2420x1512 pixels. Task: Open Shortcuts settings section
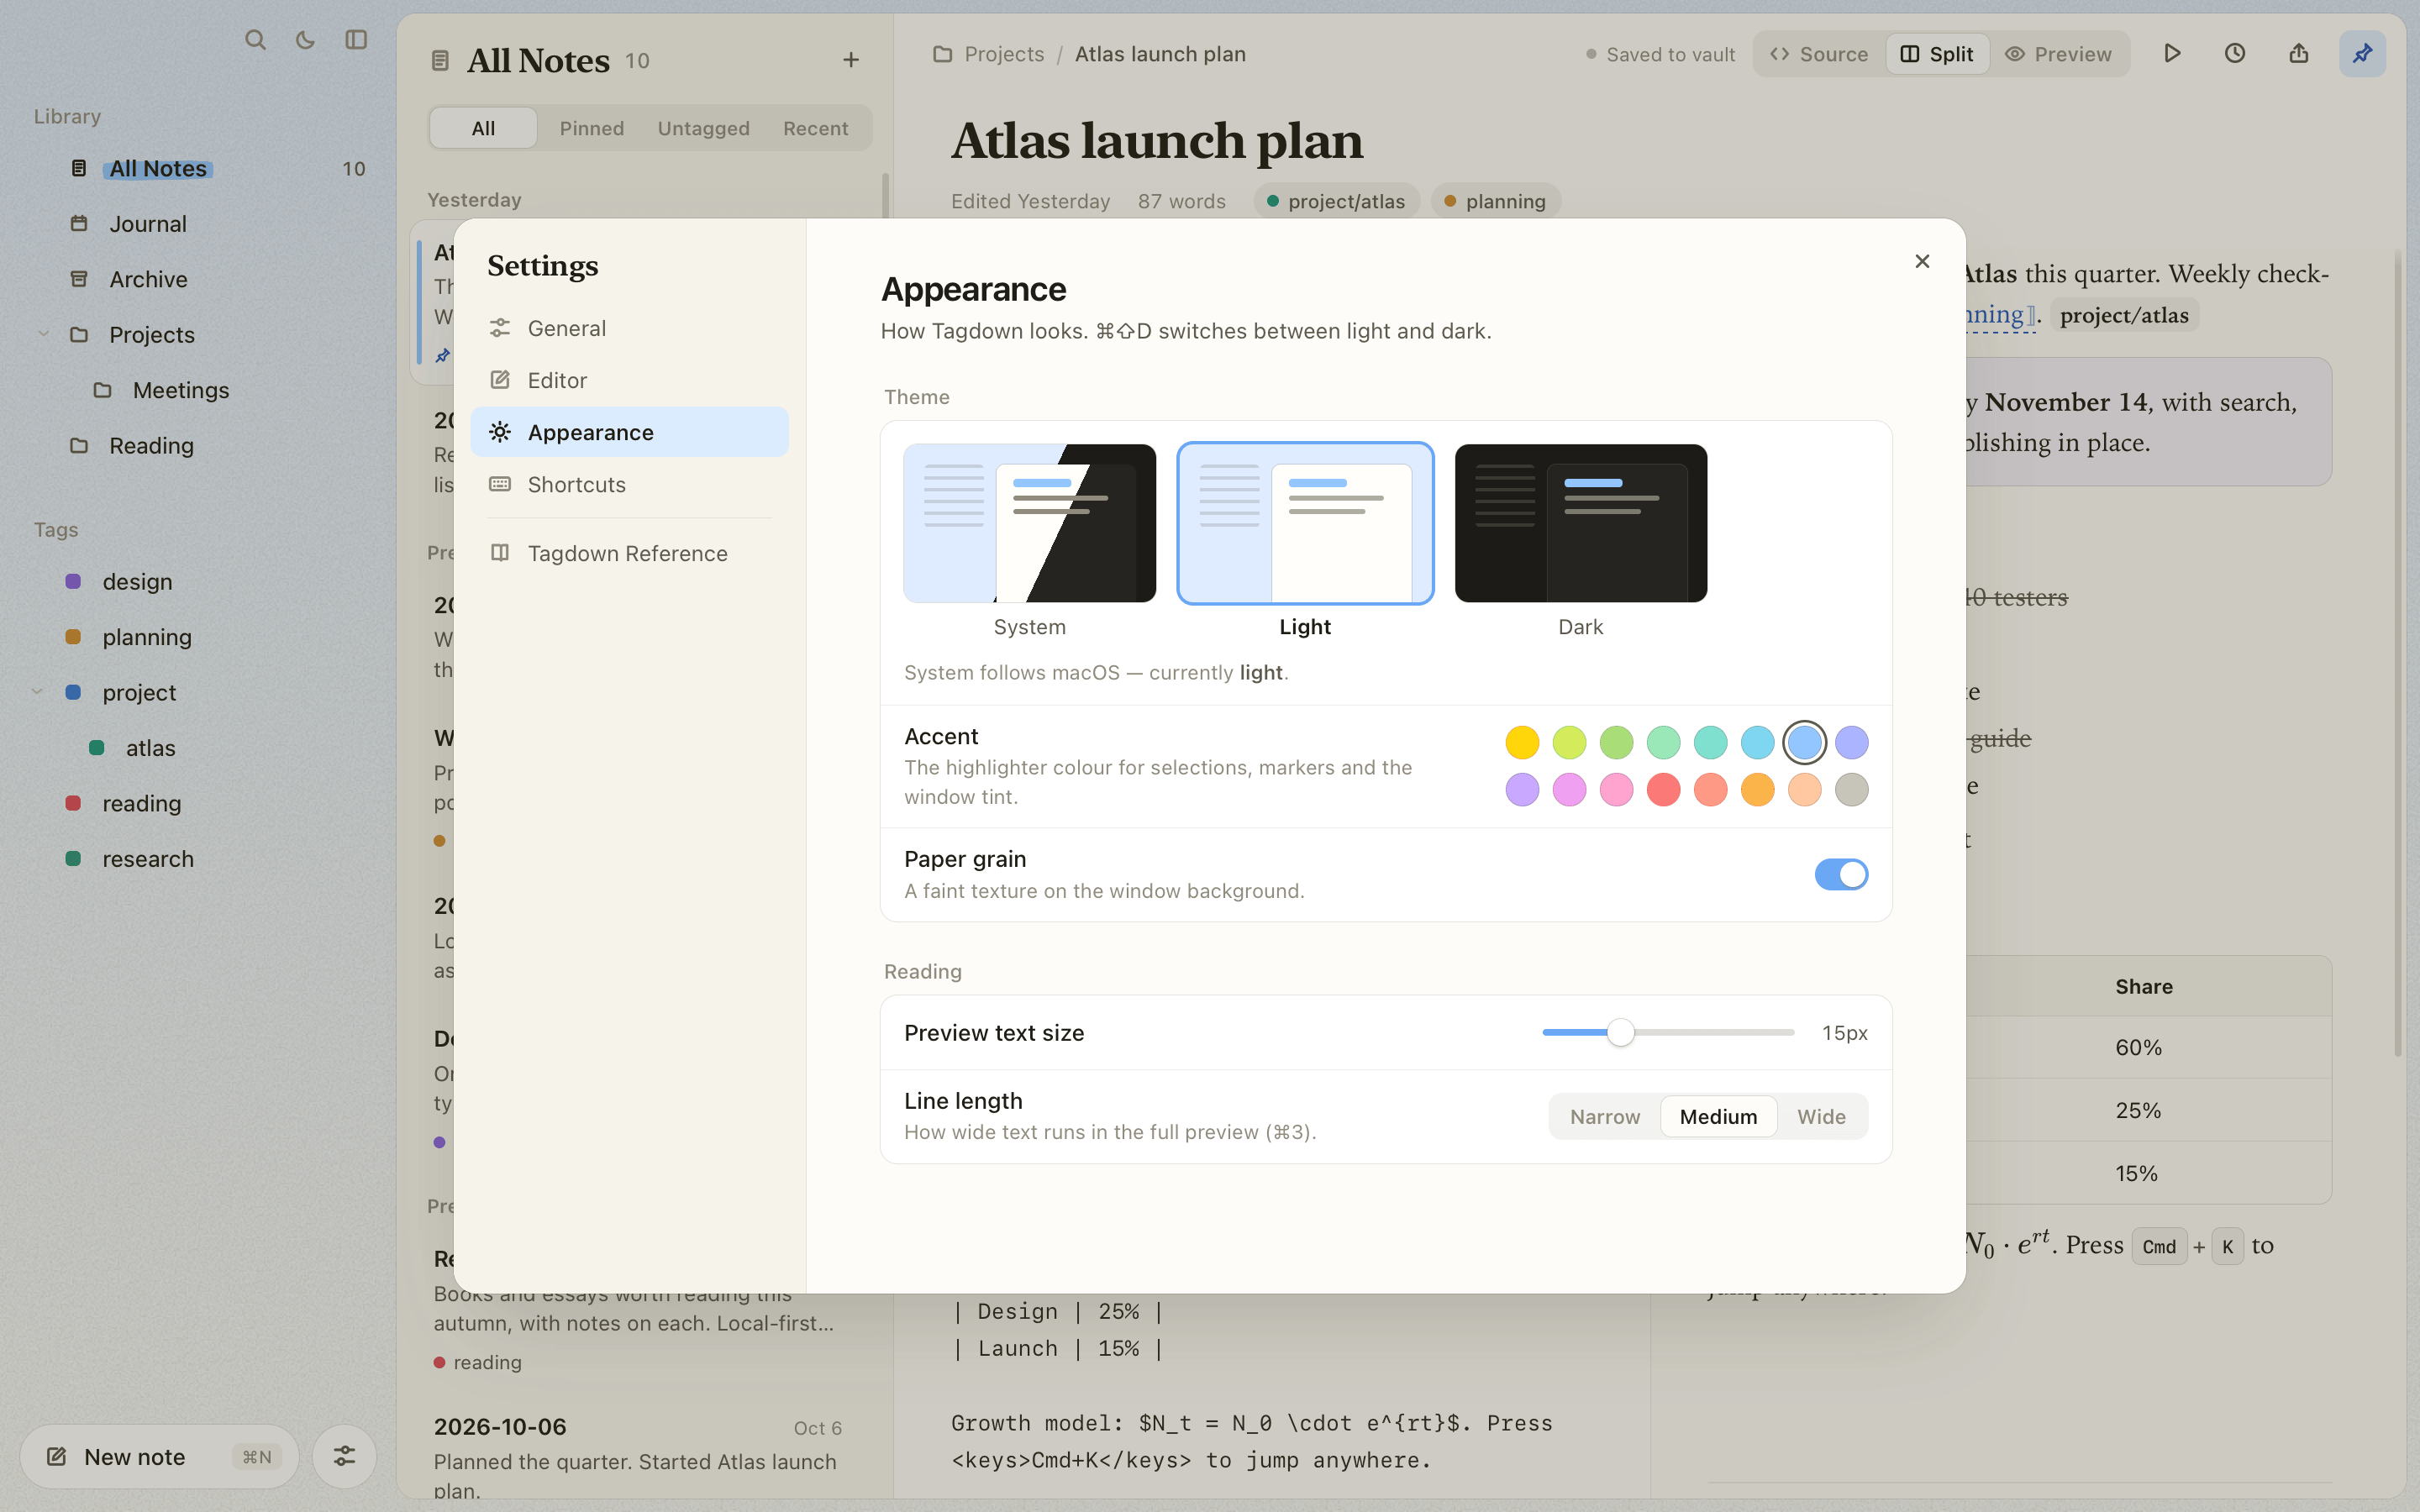(x=630, y=484)
